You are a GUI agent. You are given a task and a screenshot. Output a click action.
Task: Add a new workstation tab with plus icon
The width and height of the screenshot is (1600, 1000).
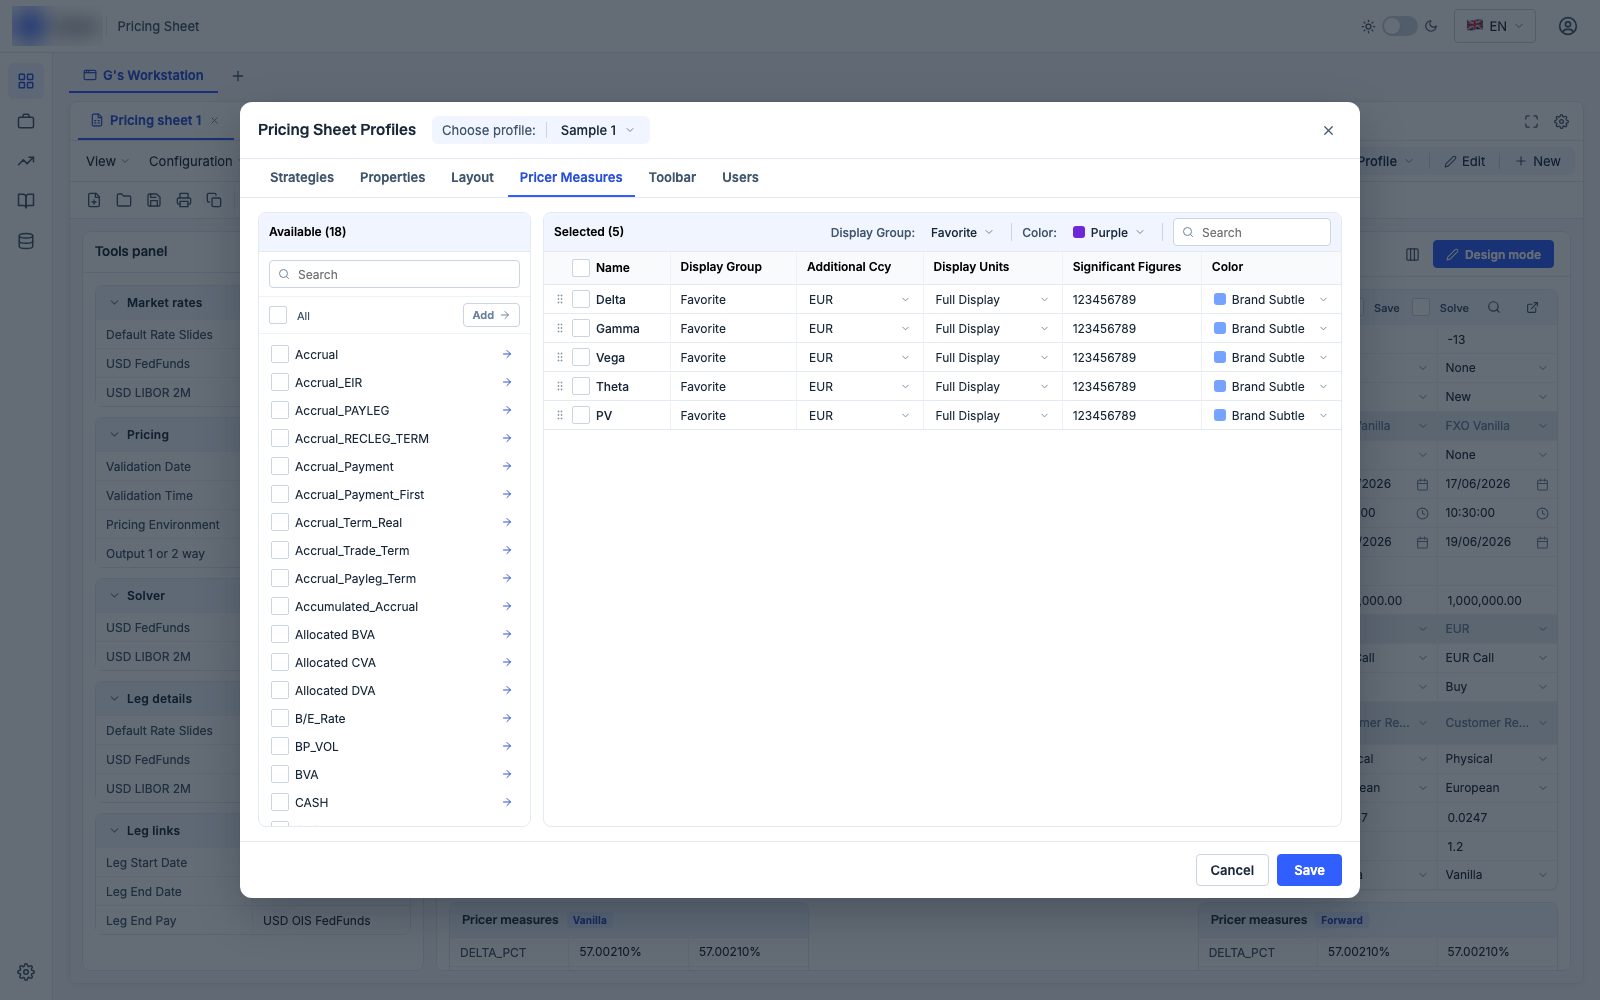[x=238, y=76]
